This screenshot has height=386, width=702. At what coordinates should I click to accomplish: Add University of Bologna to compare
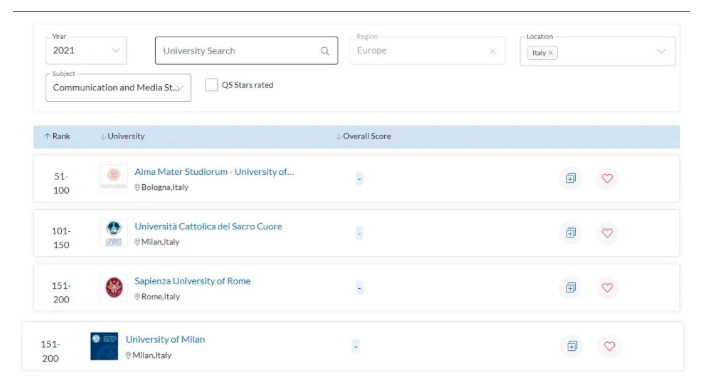coord(571,178)
